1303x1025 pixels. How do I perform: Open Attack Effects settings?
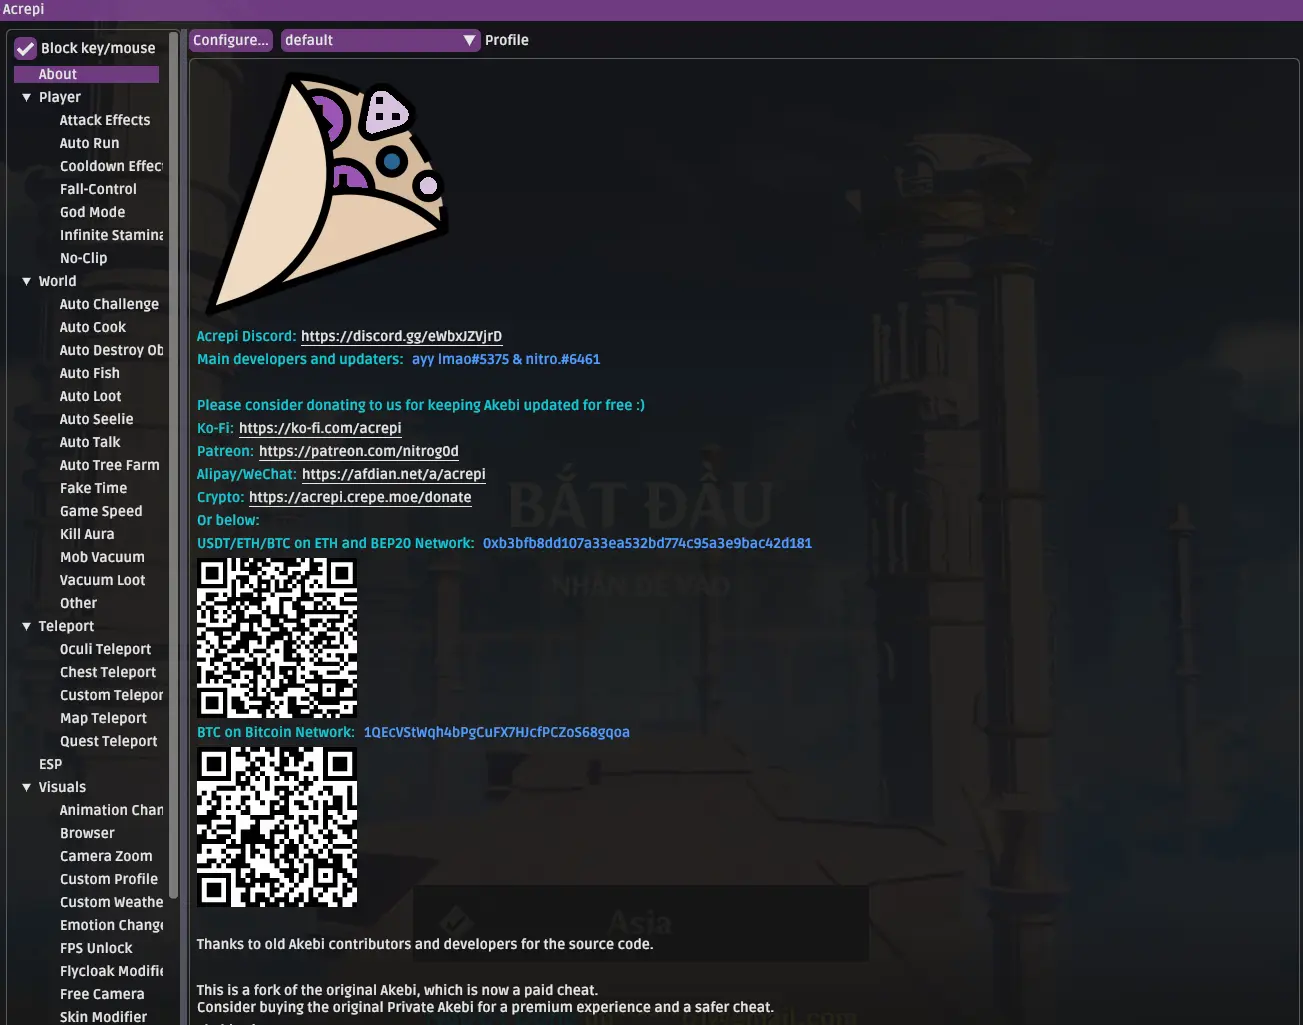click(x=105, y=120)
